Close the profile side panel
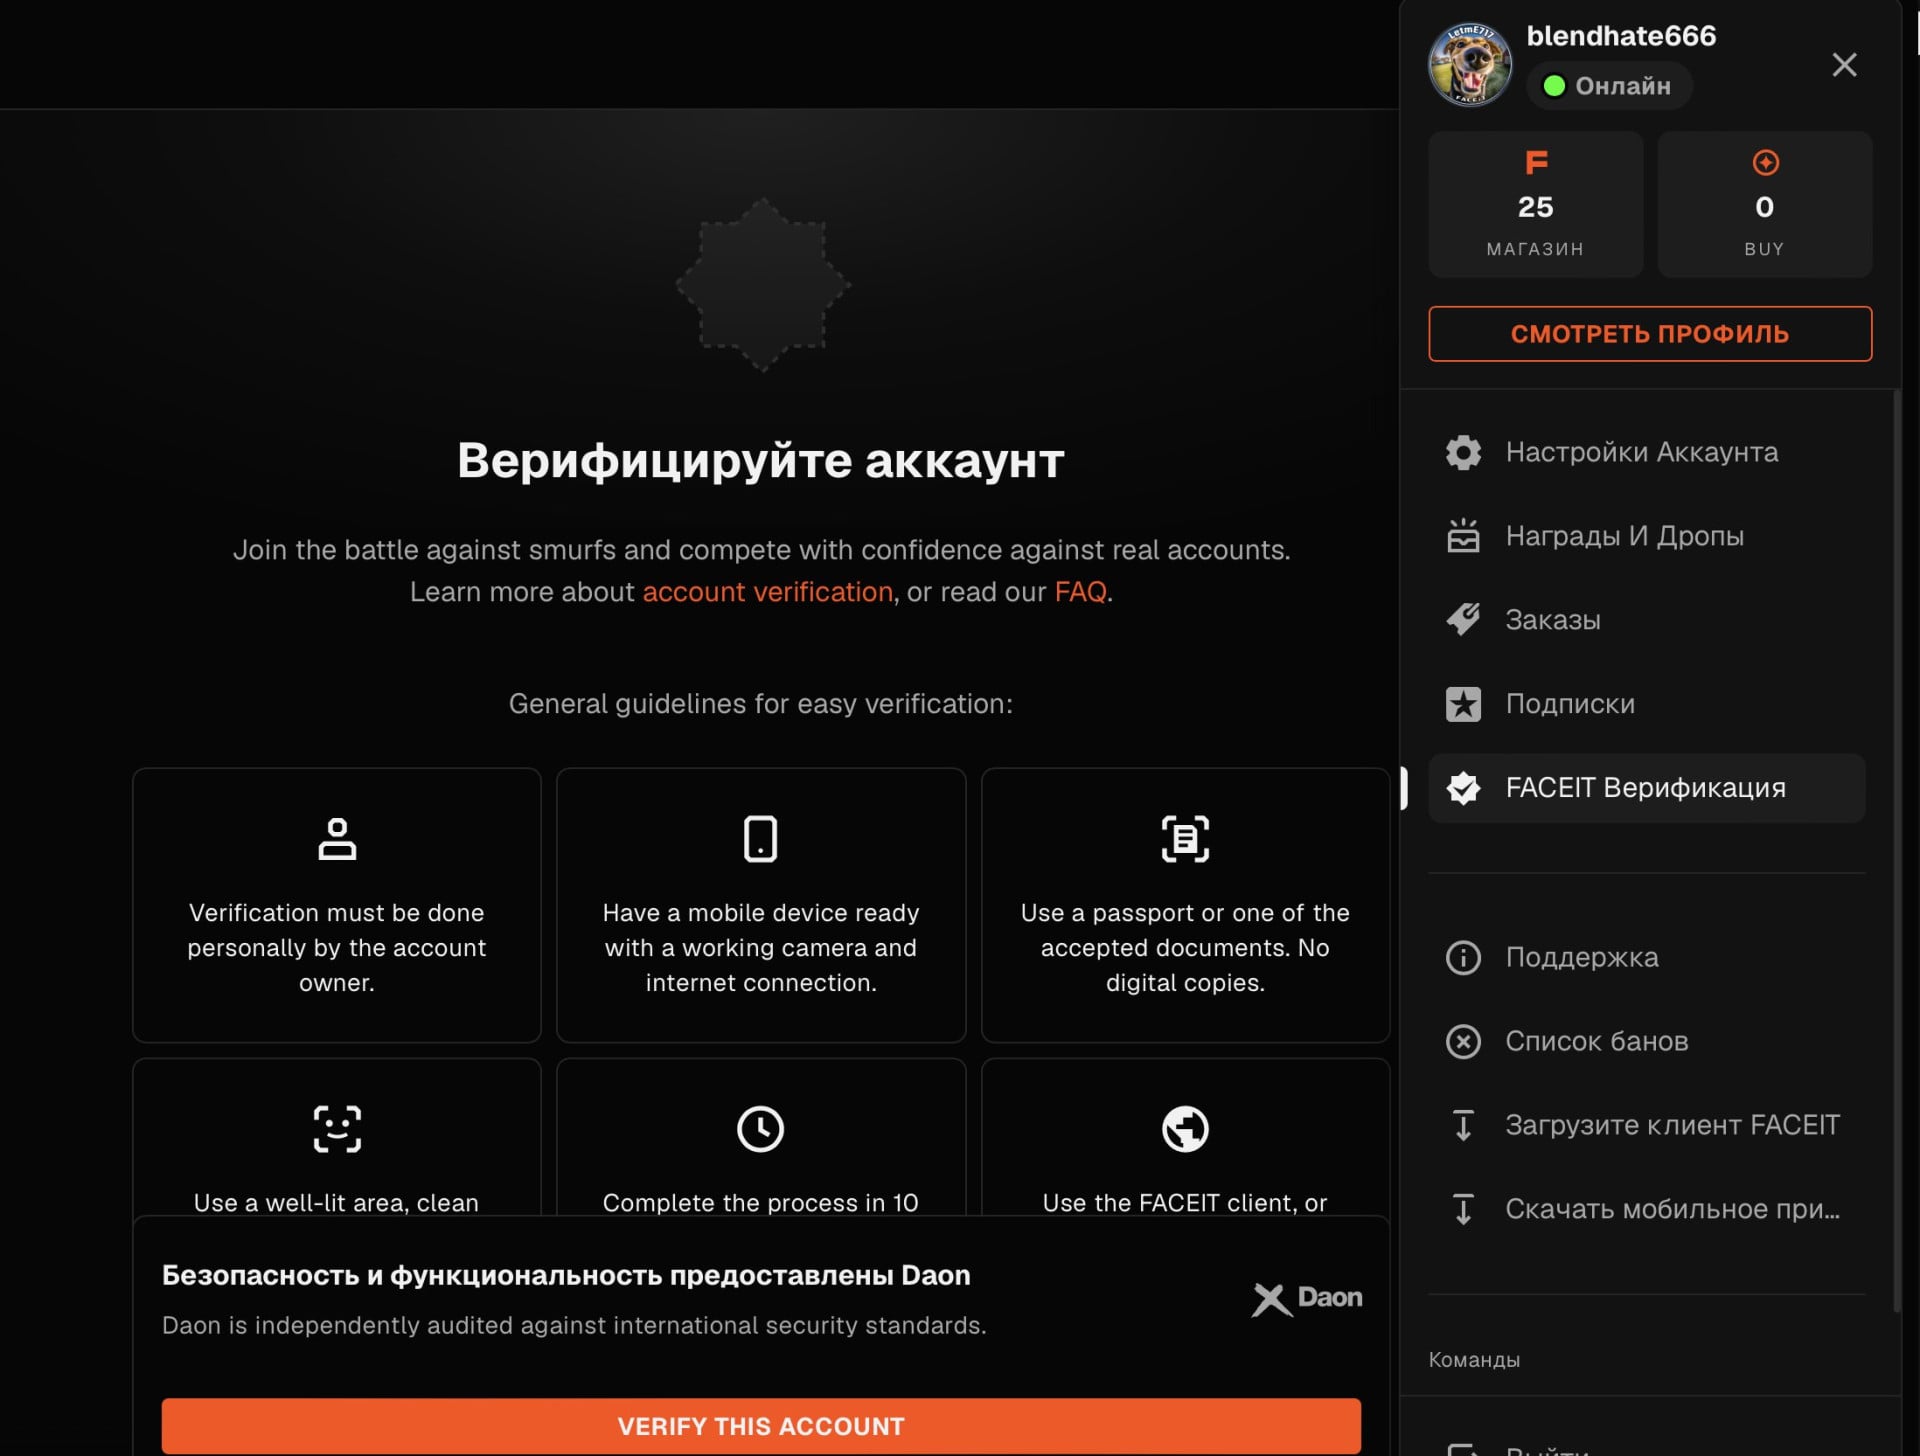This screenshot has height=1456, width=1920. [x=1844, y=65]
